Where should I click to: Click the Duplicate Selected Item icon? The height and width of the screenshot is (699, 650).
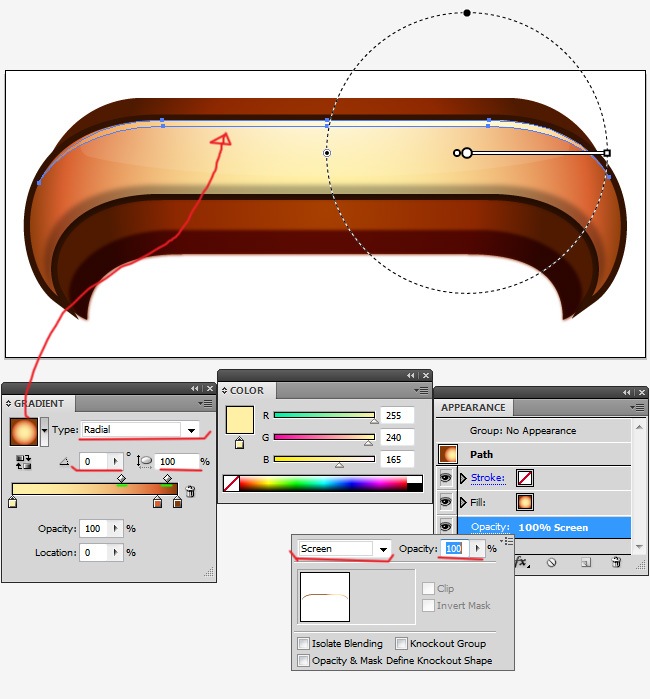tap(586, 563)
